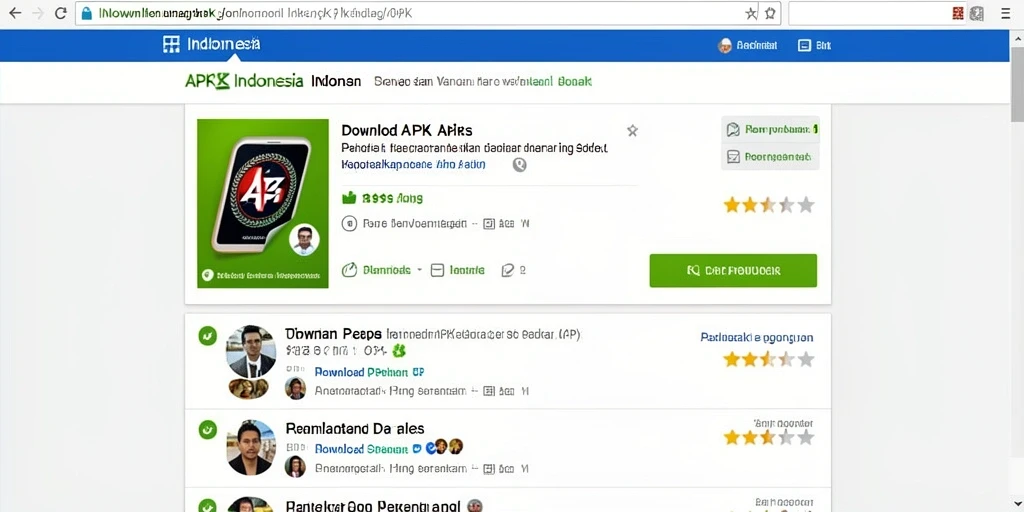Click the Rowolod Soeman blue link
Image resolution: width=1024 pixels, height=512 pixels.
tap(362, 449)
